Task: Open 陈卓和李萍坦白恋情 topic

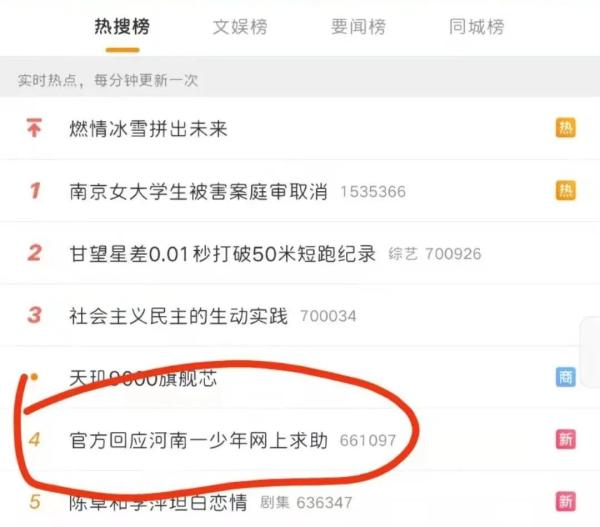Action: [x=158, y=502]
